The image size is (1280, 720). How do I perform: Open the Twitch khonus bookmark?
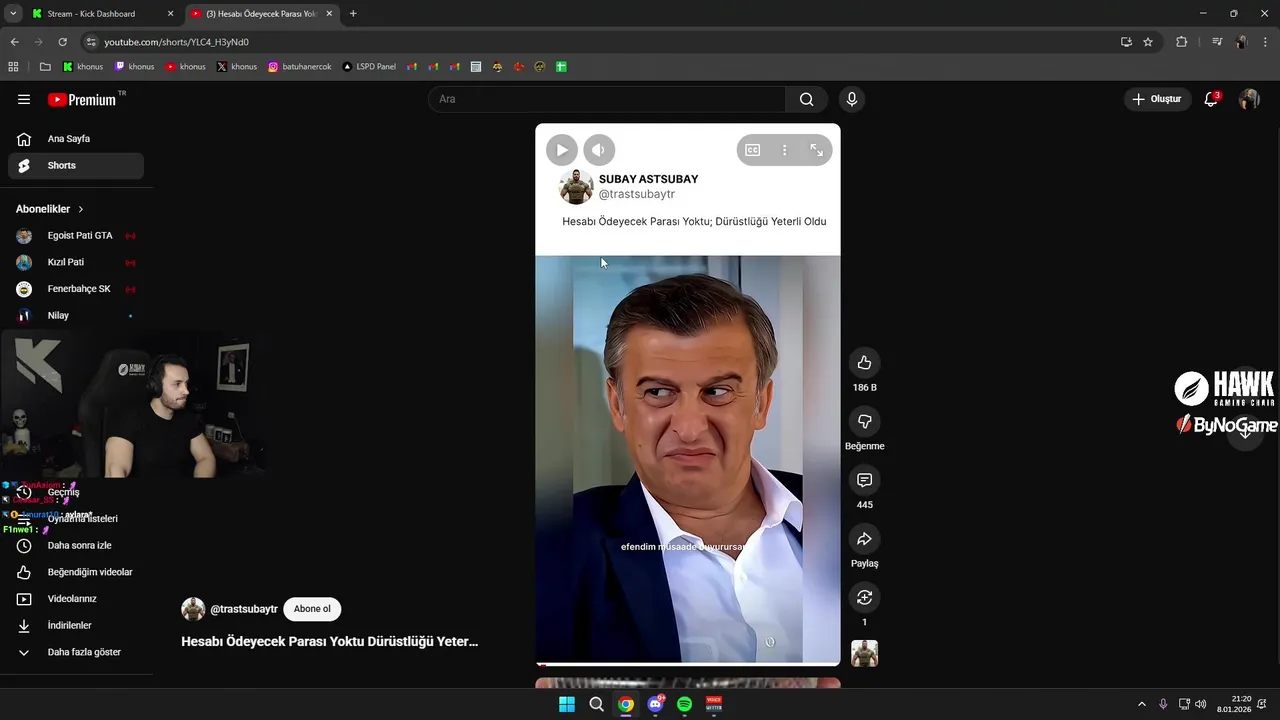[134, 67]
